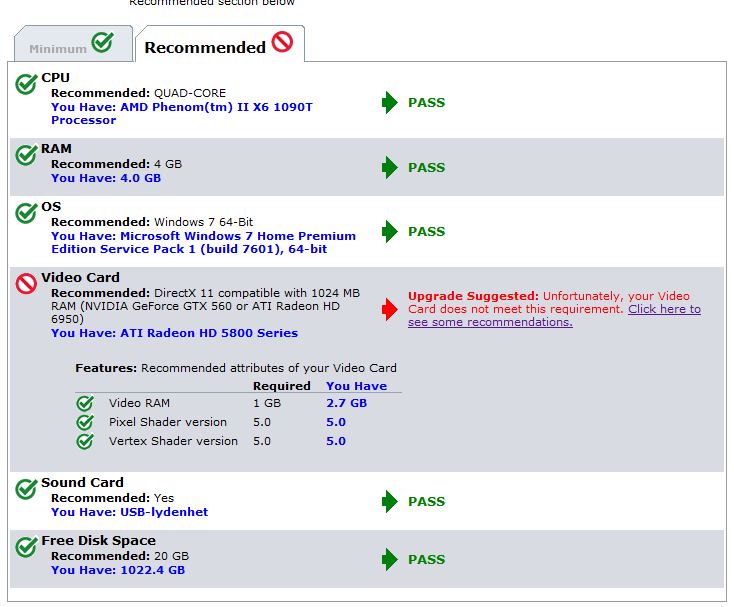734x607 pixels.
Task: Click the Vertex Shader version row label
Action: coord(173,441)
